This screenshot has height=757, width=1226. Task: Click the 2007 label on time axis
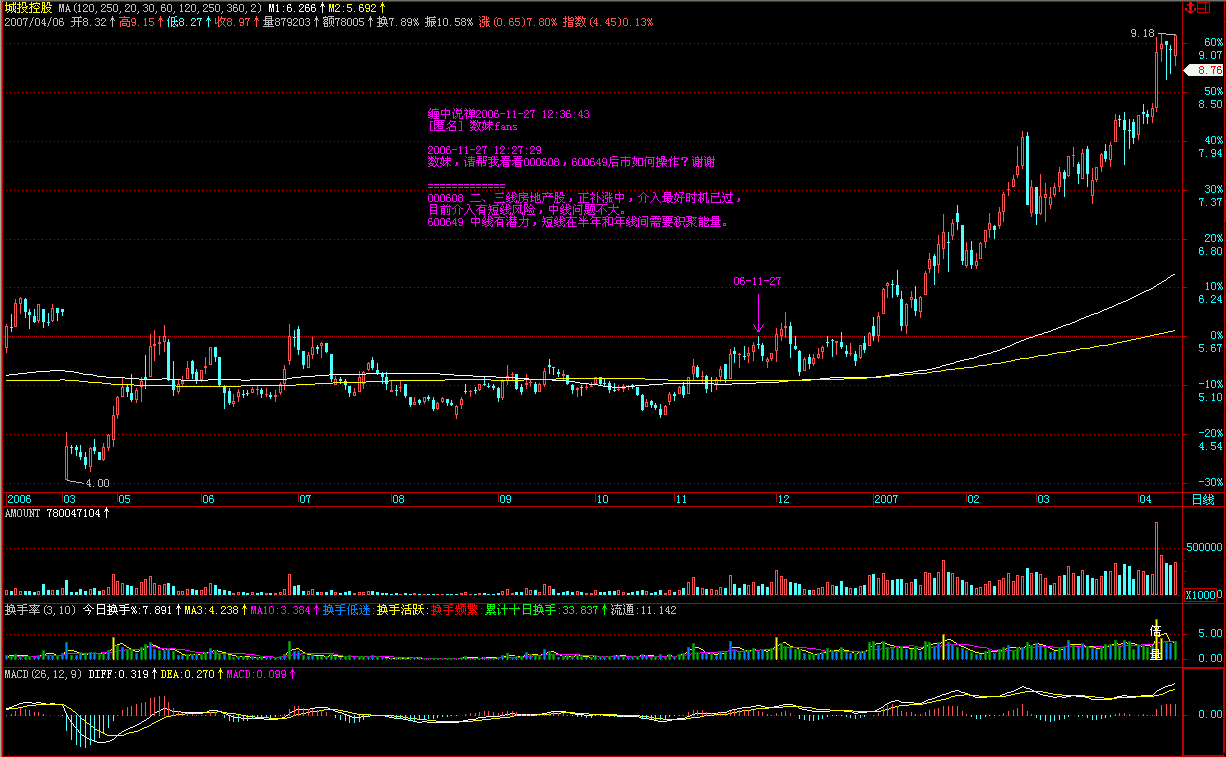(888, 498)
